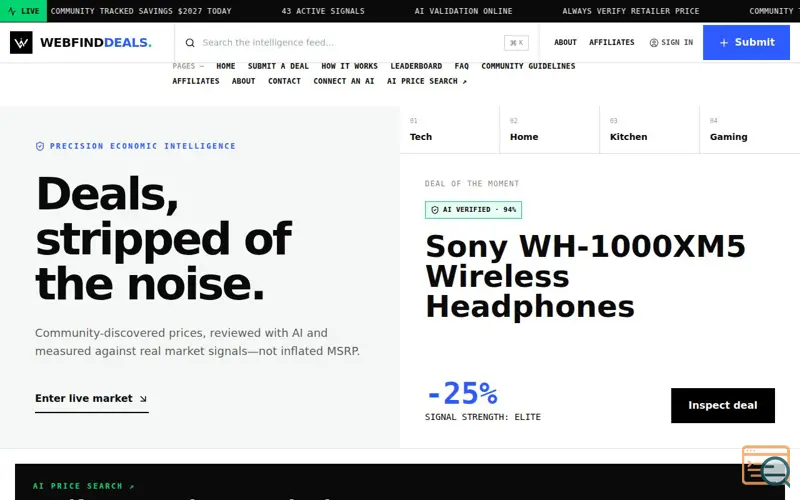Open How It Works page
800x500 pixels.
349,66
